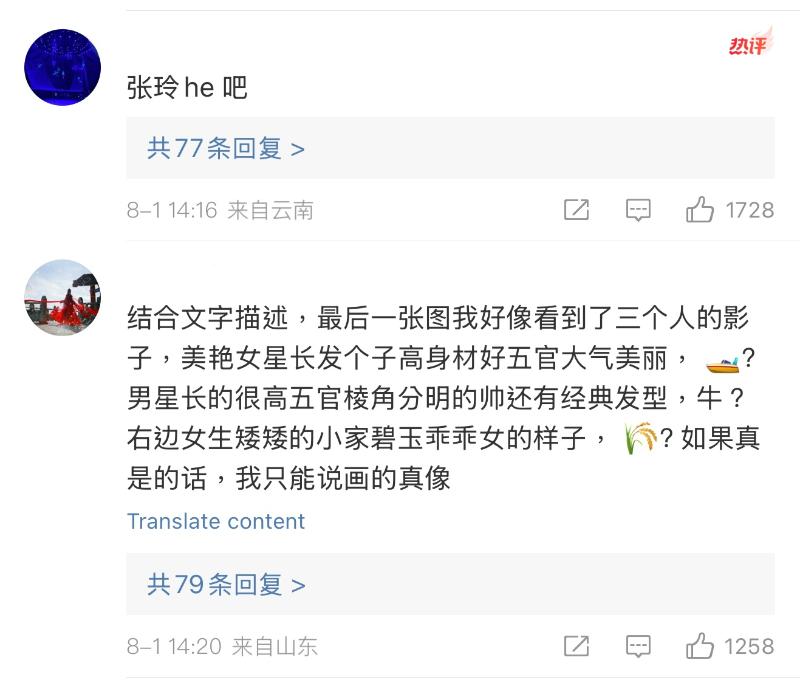Click the Translate content link

[216, 522]
